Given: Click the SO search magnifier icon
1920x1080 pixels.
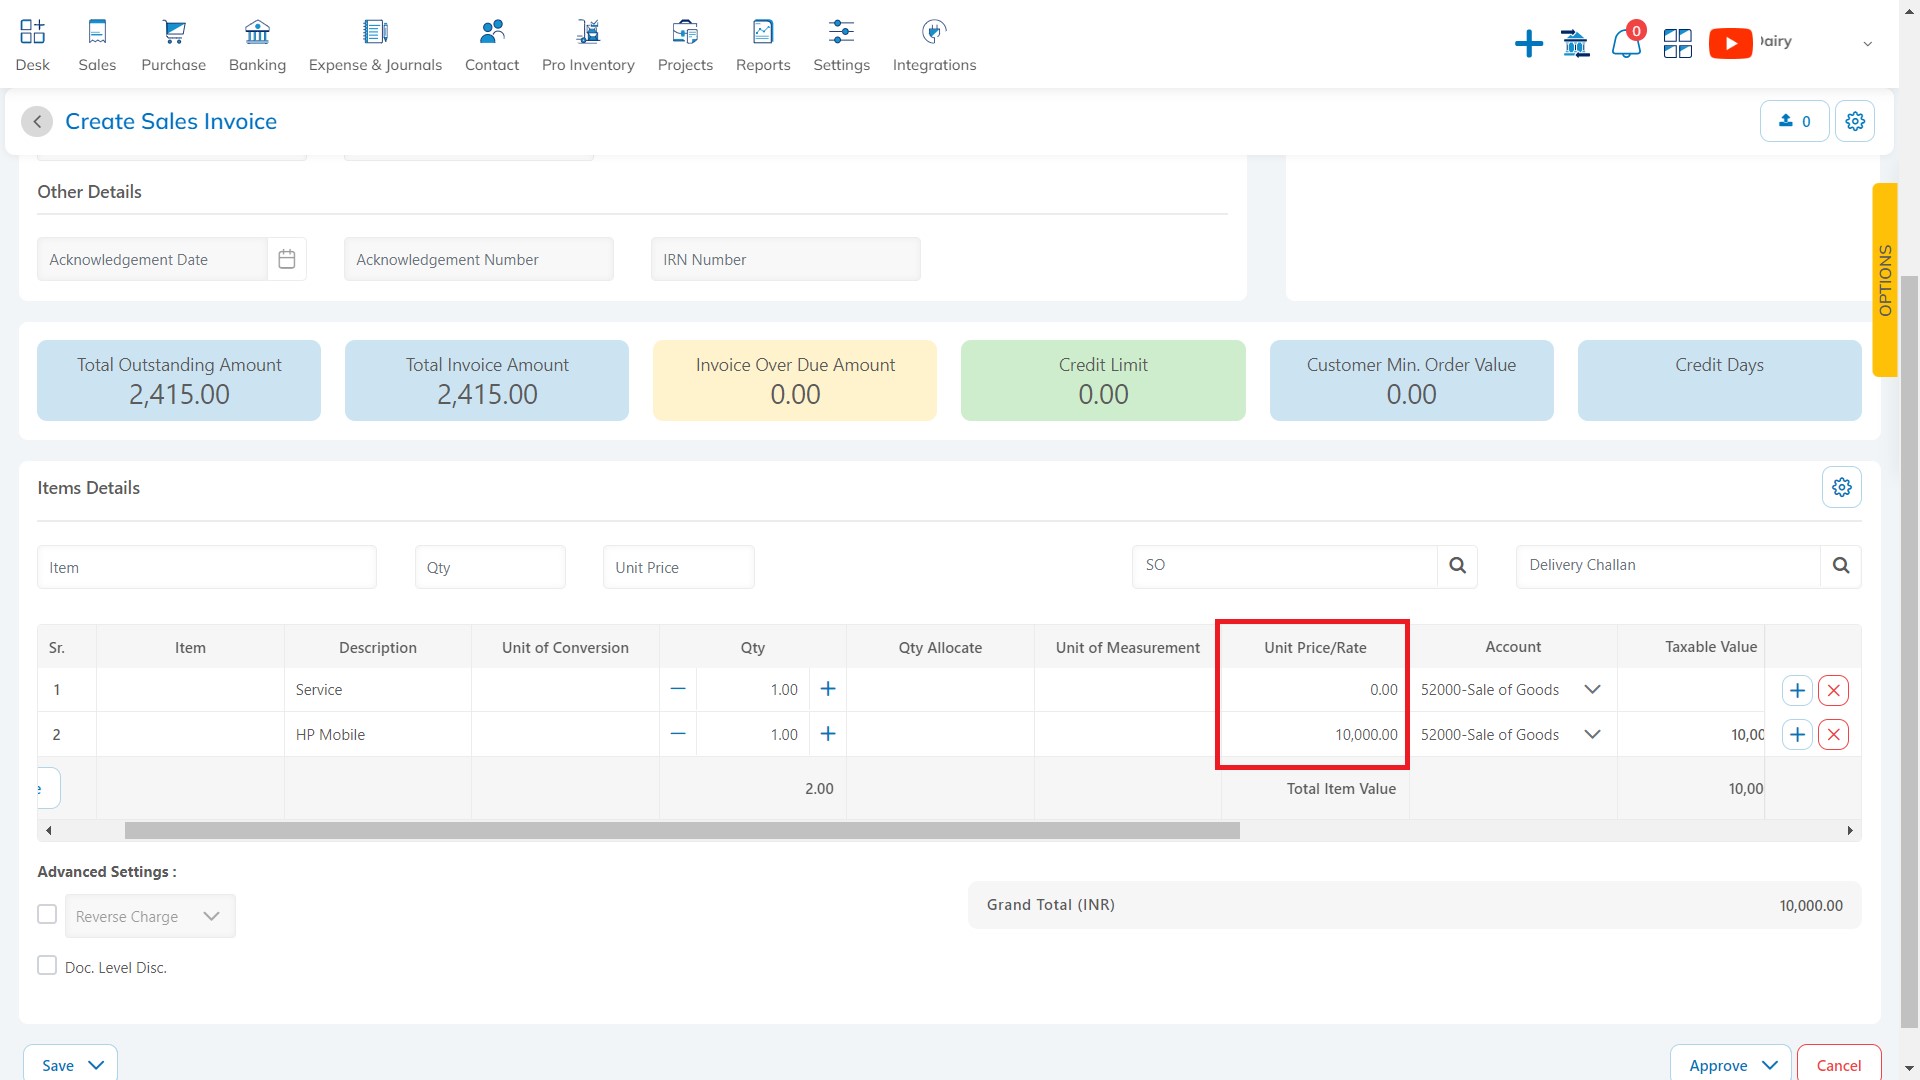Looking at the screenshot, I should click(x=1460, y=566).
